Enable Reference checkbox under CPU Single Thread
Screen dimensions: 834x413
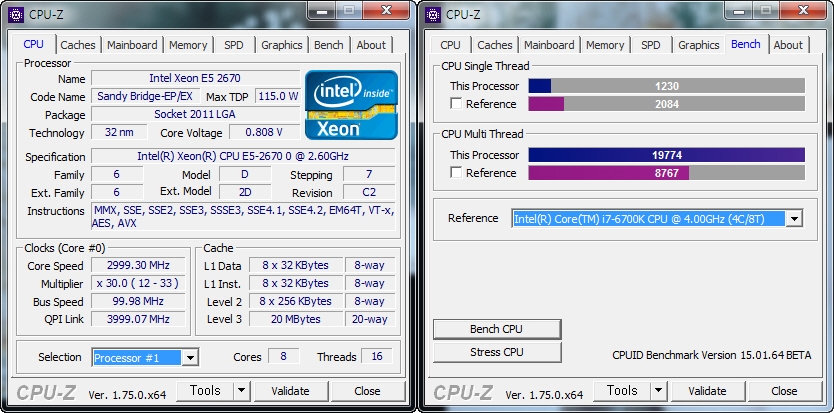pyautogui.click(x=456, y=104)
